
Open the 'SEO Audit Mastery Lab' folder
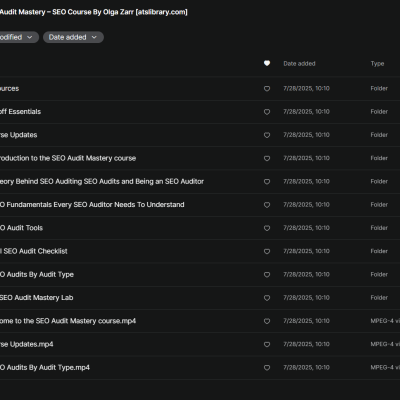click(x=36, y=298)
